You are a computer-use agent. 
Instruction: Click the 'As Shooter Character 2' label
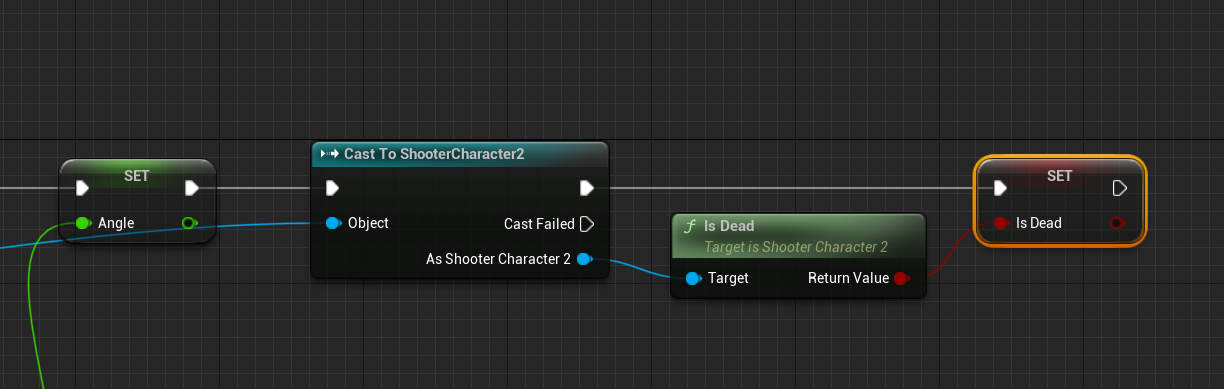pyautogui.click(x=498, y=259)
